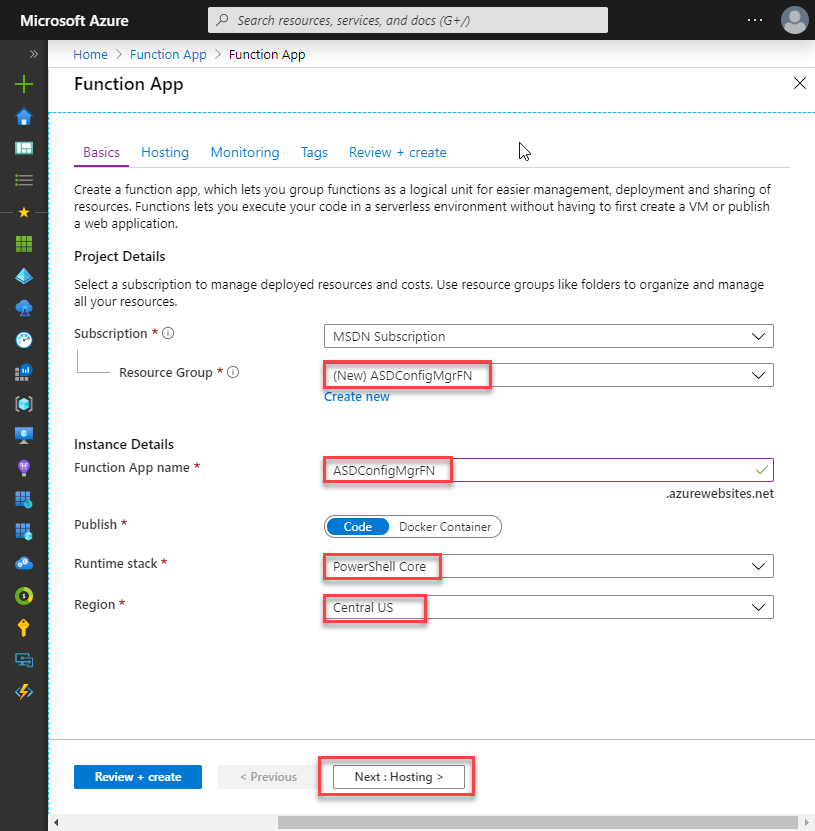The width and height of the screenshot is (815, 831).
Task: Go to Home breadcrumb link
Action: (90, 55)
